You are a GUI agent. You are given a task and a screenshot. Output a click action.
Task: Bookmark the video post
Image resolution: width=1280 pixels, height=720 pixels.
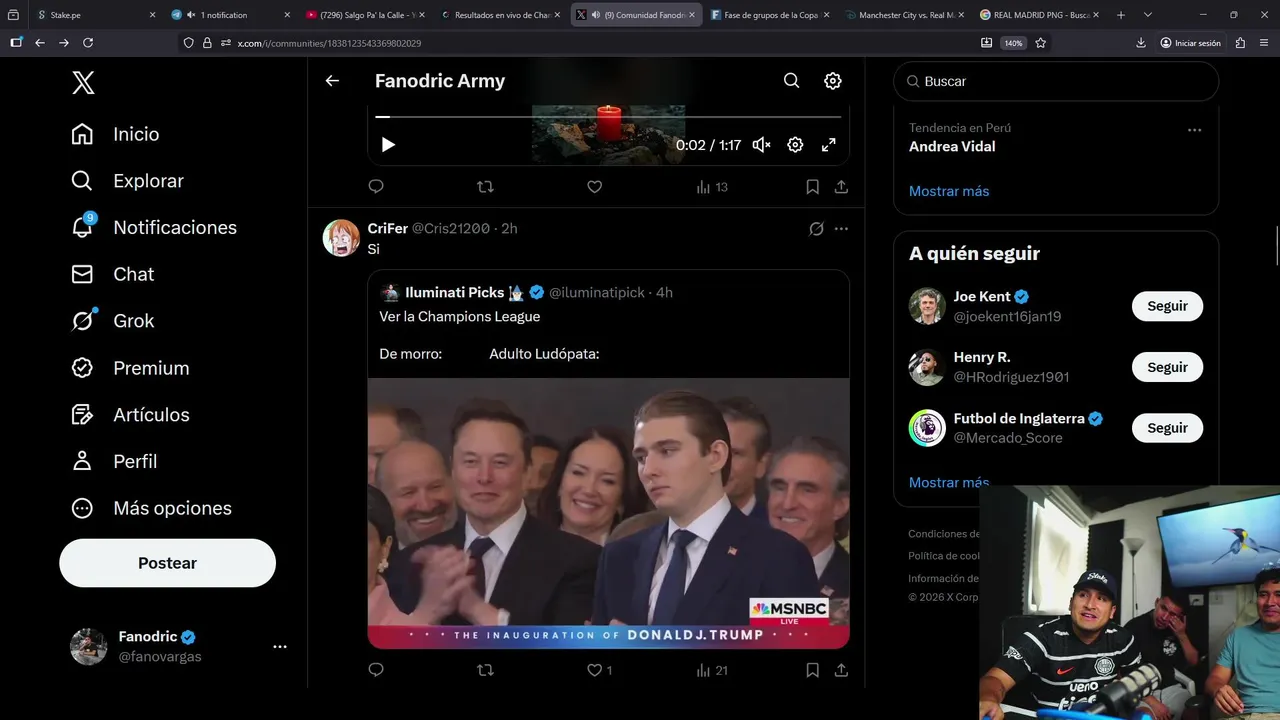pyautogui.click(x=812, y=186)
